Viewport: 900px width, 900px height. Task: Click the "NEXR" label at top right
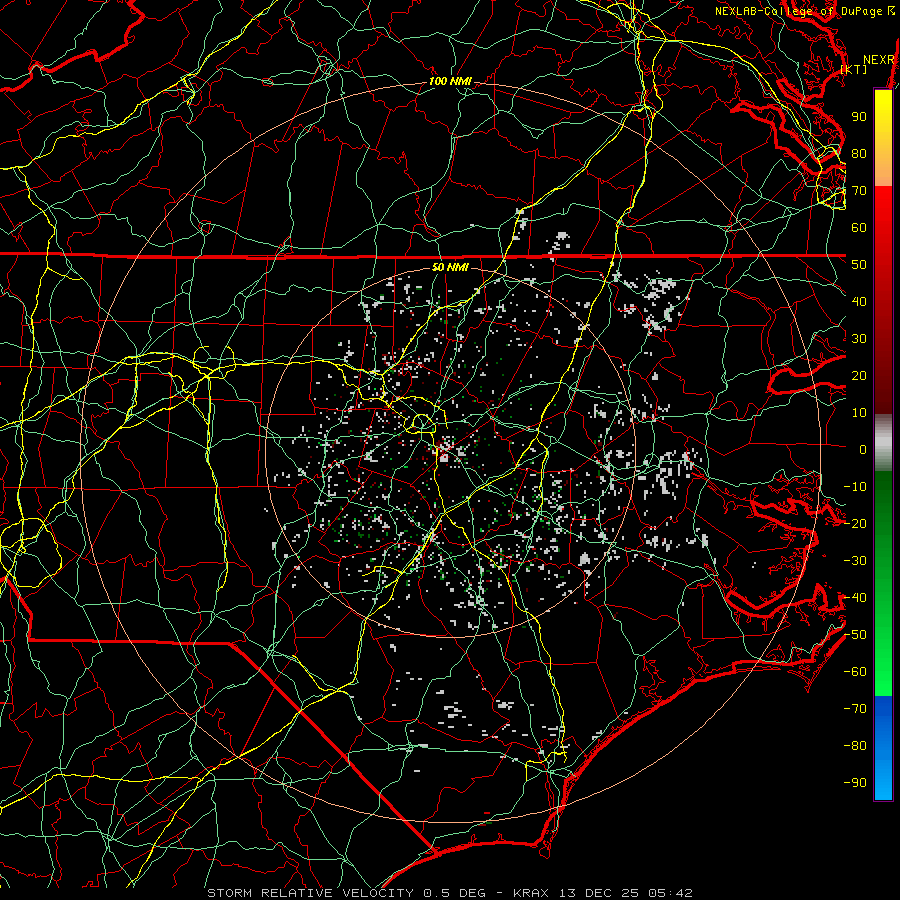[879, 60]
